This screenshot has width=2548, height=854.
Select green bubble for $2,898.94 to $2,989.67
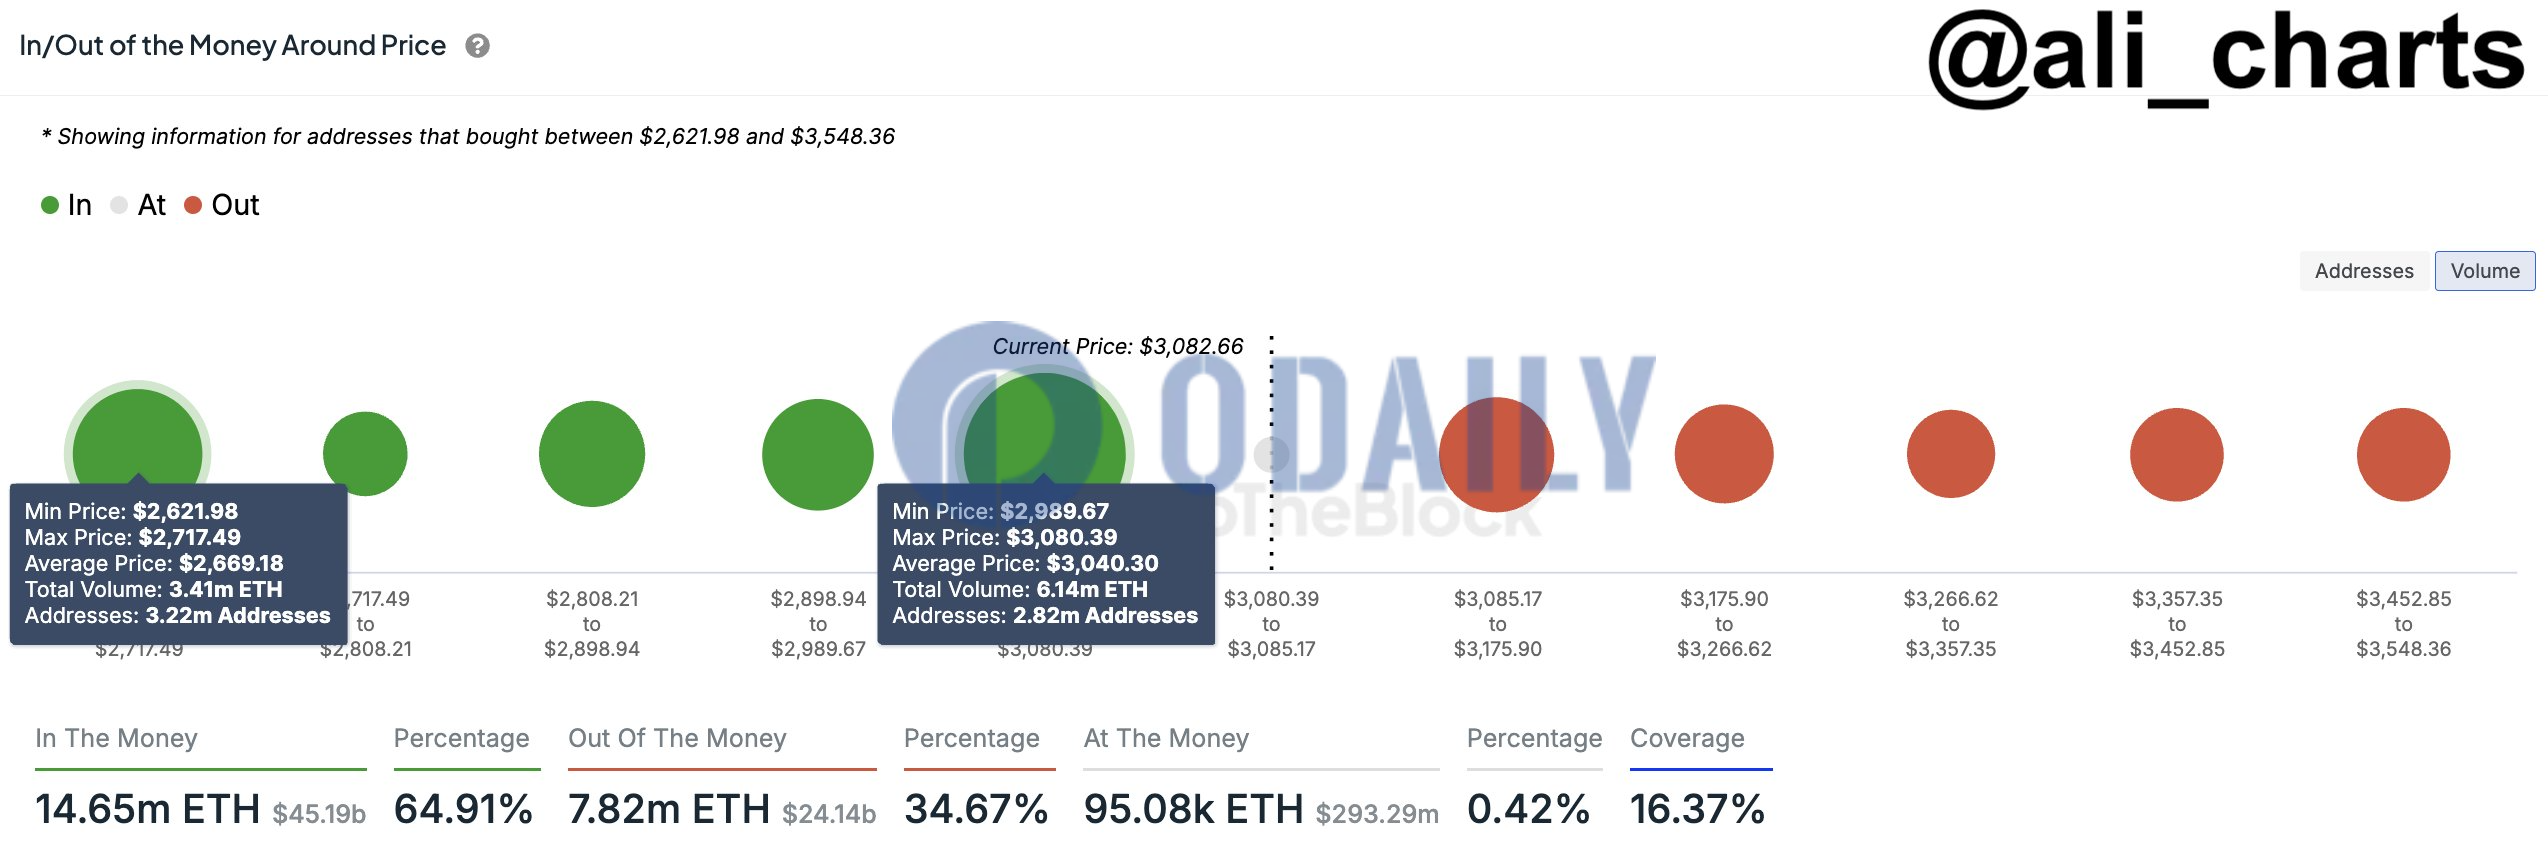[818, 454]
